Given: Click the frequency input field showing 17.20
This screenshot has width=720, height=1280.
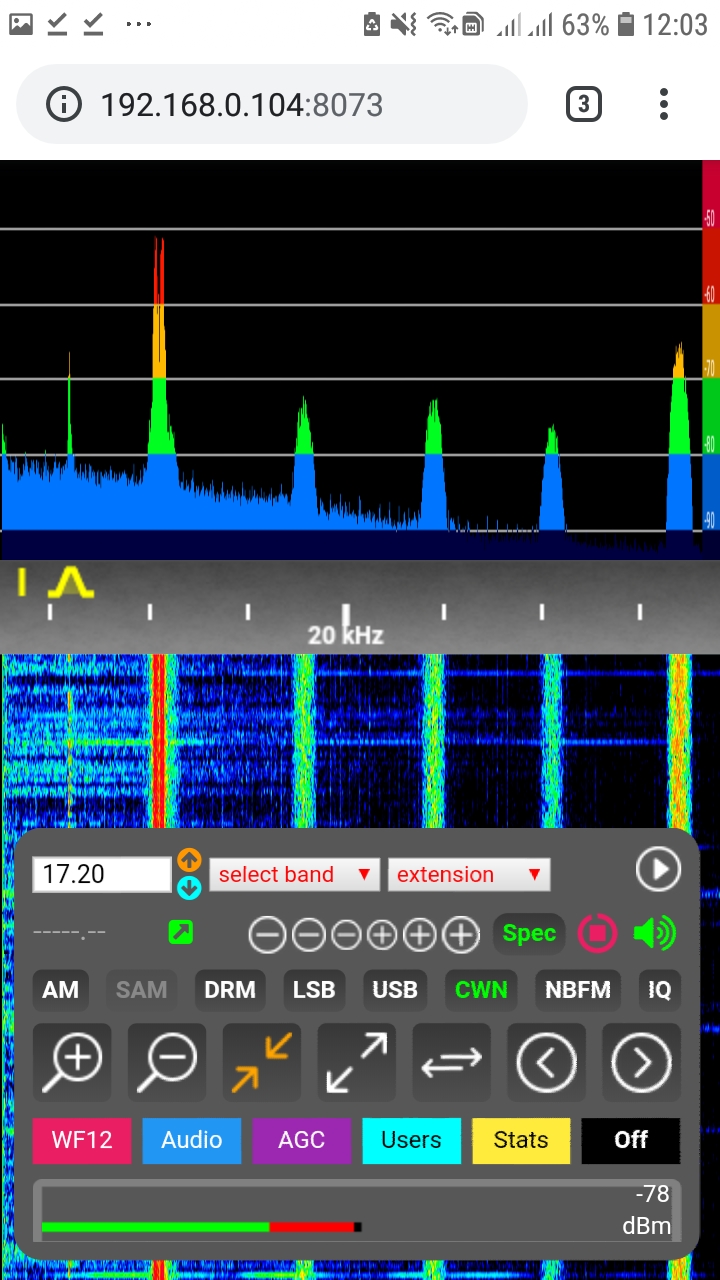Looking at the screenshot, I should tap(102, 875).
